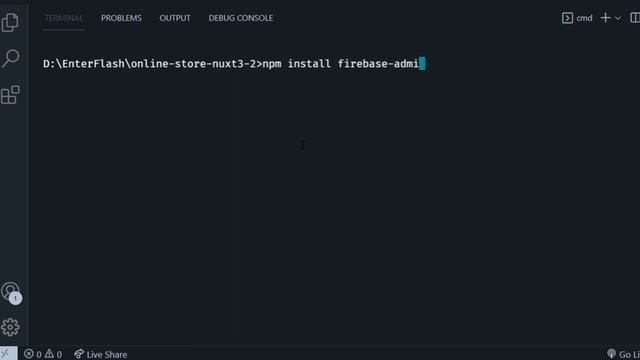Switch to the OUTPUT tab
The image size is (640, 360).
click(175, 18)
